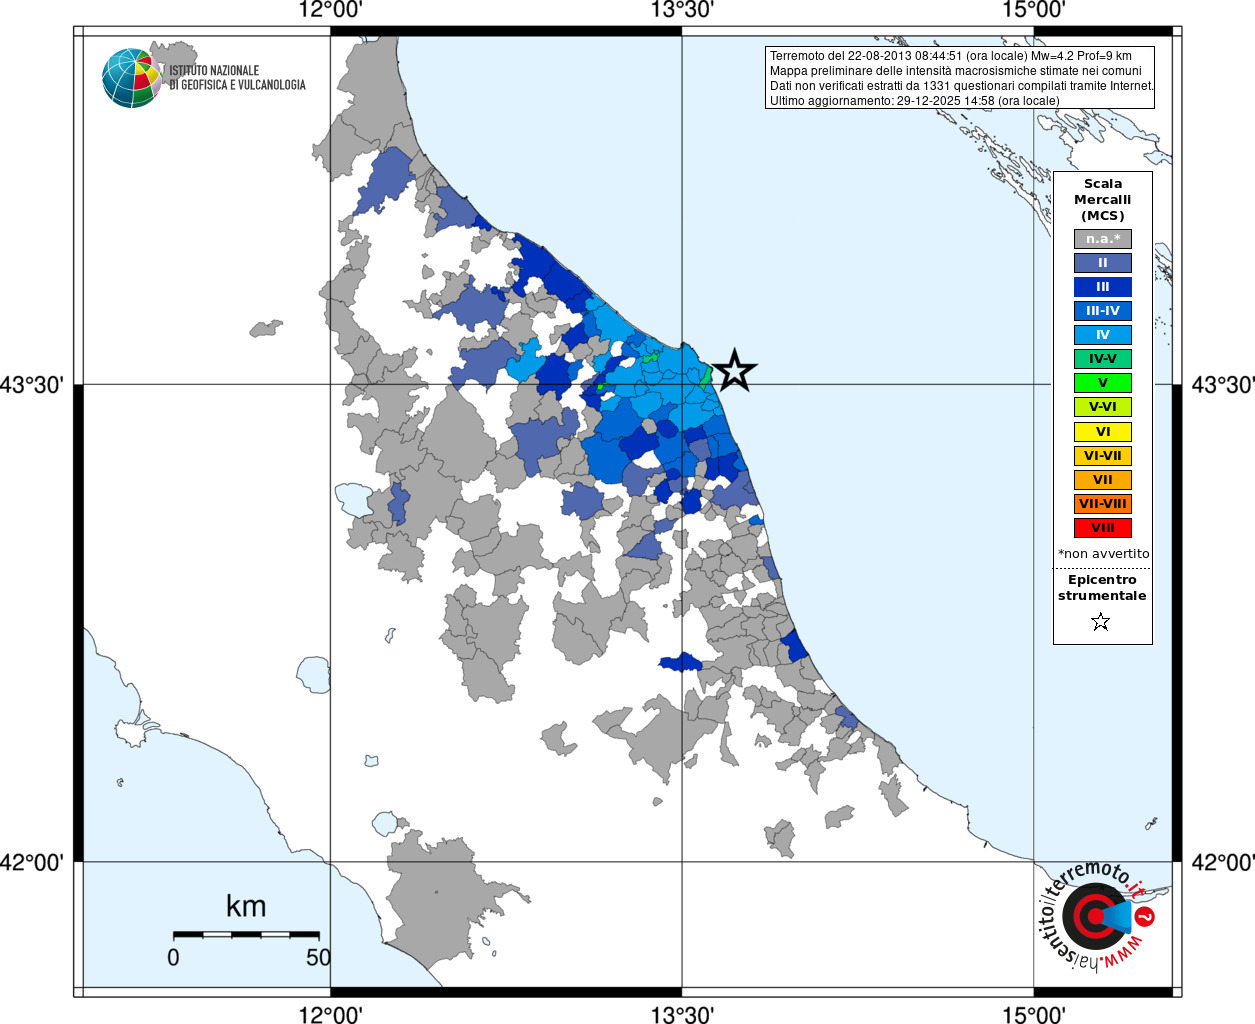
Task: Select the III intensity legend swatch
Action: tap(1103, 287)
